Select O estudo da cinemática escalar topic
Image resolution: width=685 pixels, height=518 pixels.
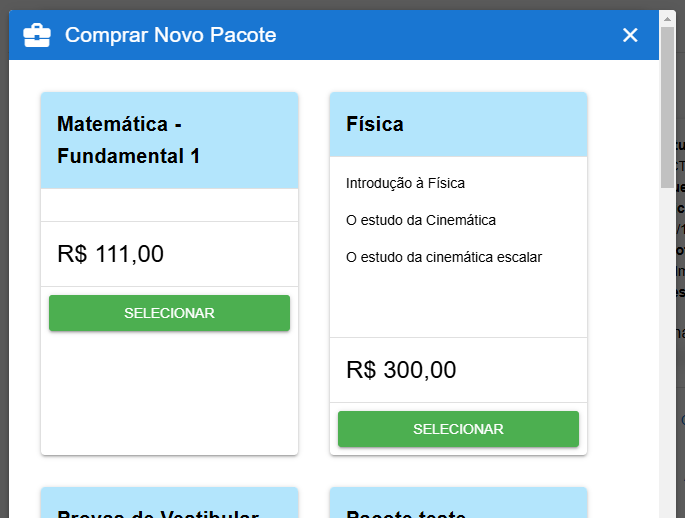click(443, 257)
